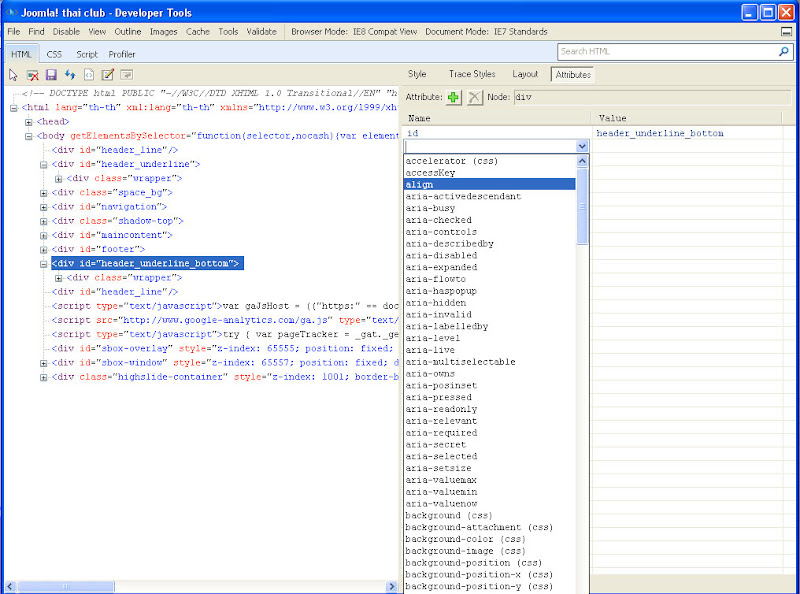Click the Developer Tools title bar icon
800x594 pixels.
[x=11, y=12]
